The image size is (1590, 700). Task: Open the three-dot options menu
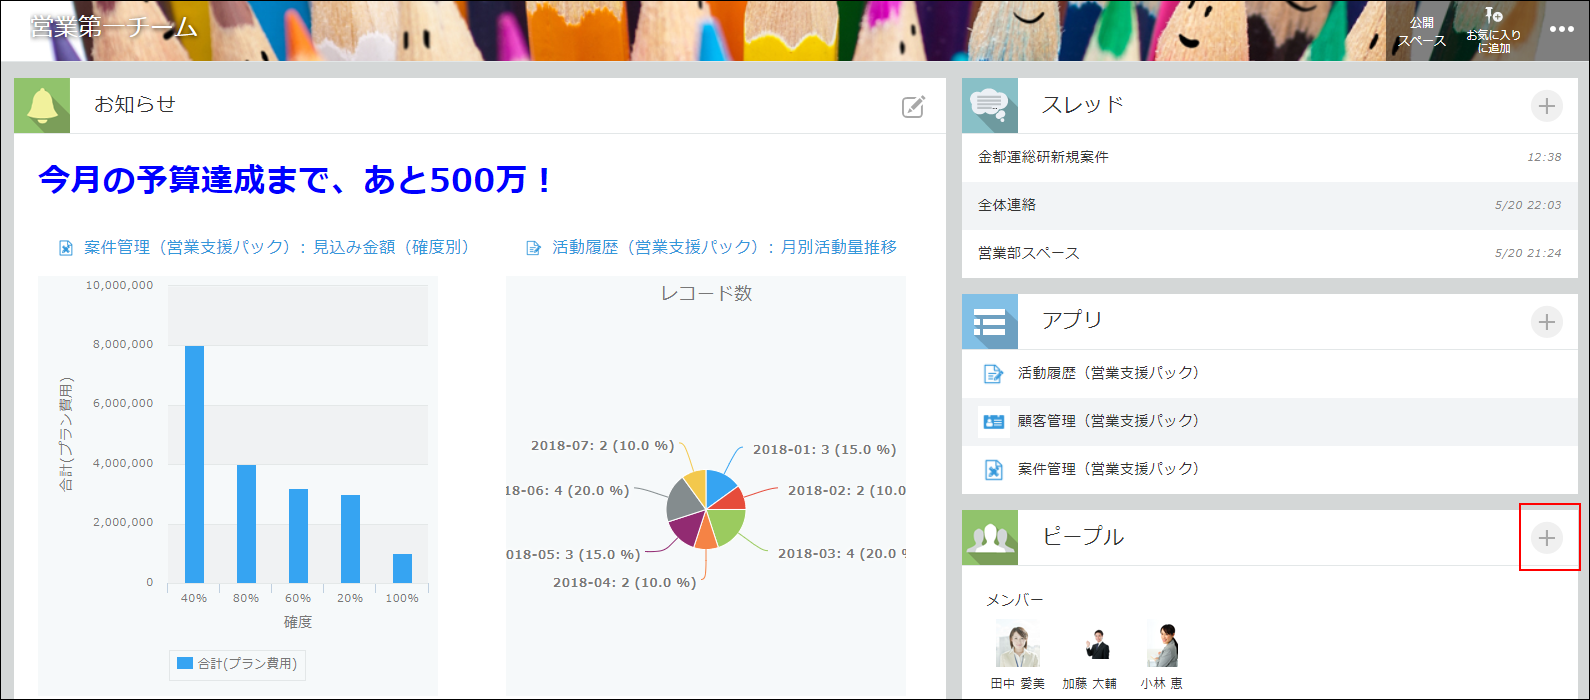pyautogui.click(x=1561, y=30)
